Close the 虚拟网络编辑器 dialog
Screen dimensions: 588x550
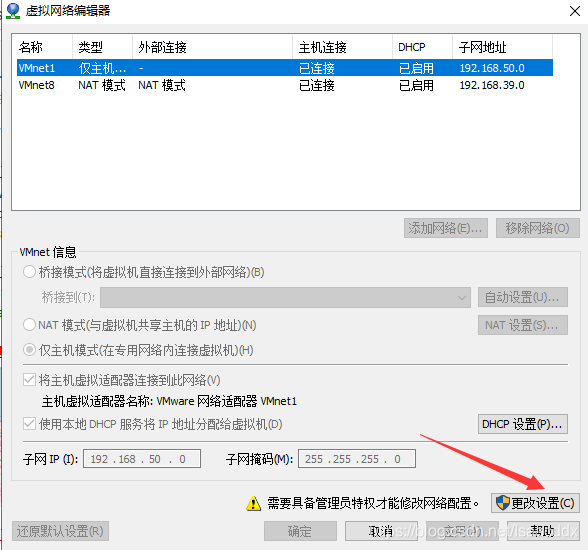pyautogui.click(x=574, y=11)
